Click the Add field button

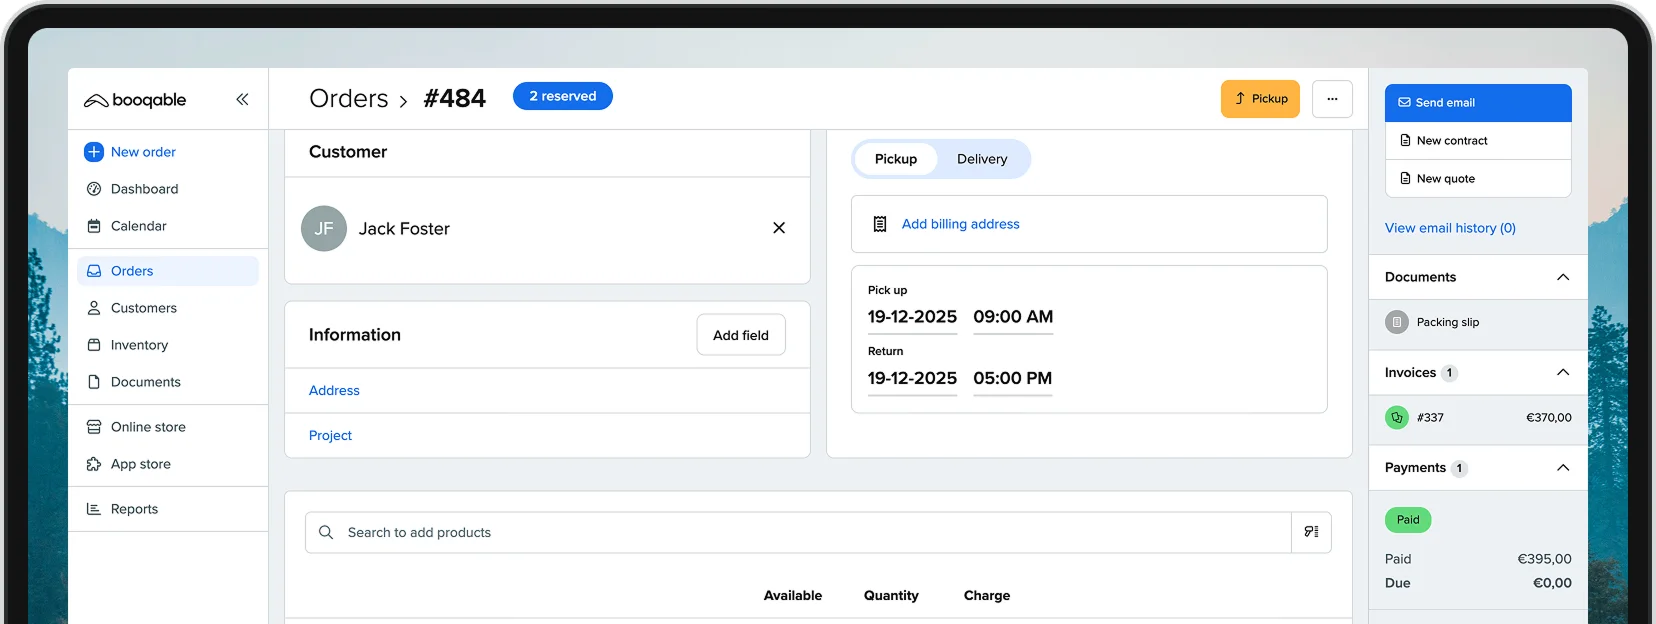point(740,335)
